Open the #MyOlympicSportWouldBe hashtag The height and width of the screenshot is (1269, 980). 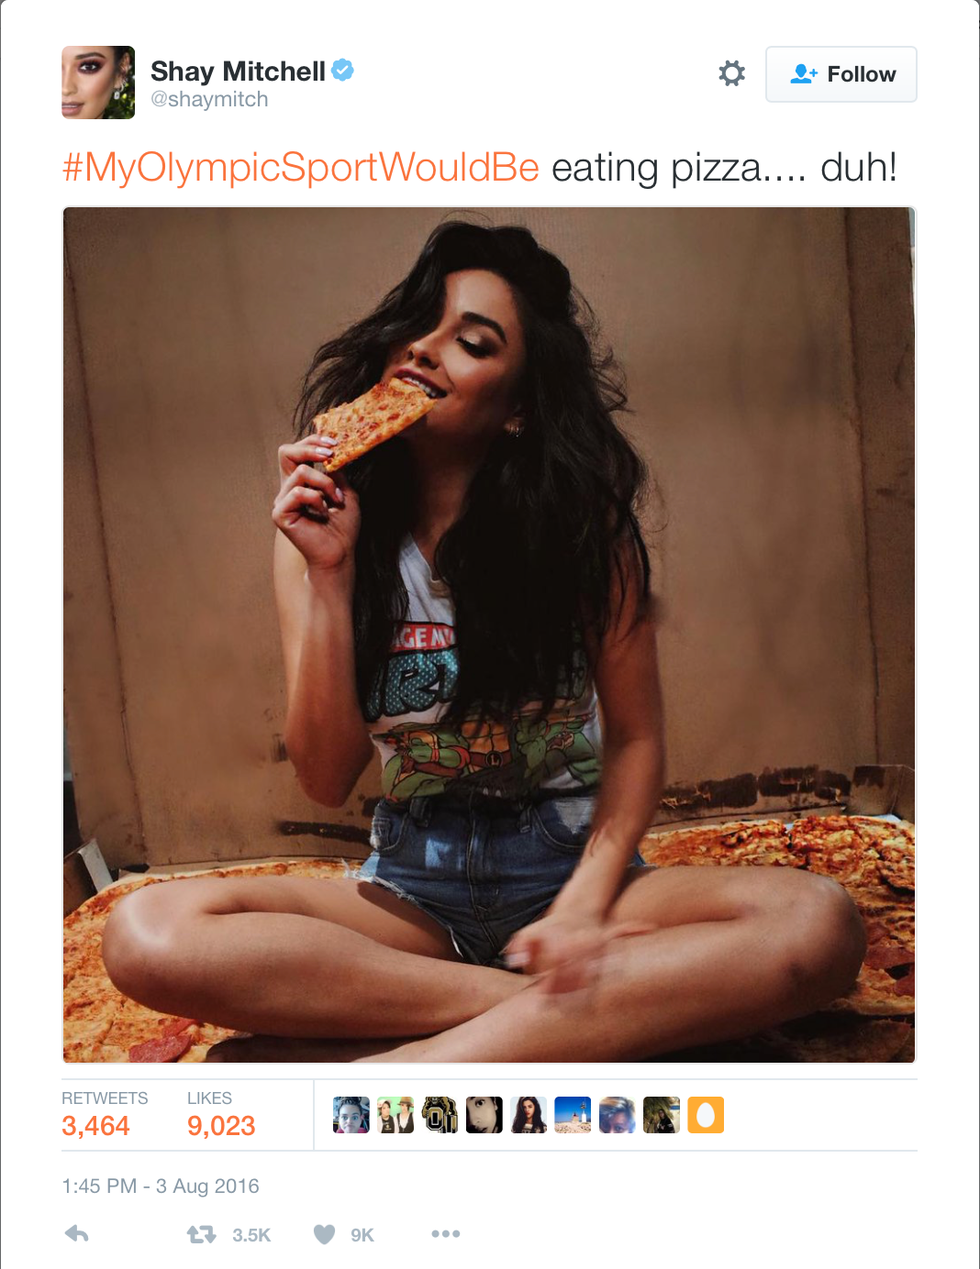click(x=301, y=167)
